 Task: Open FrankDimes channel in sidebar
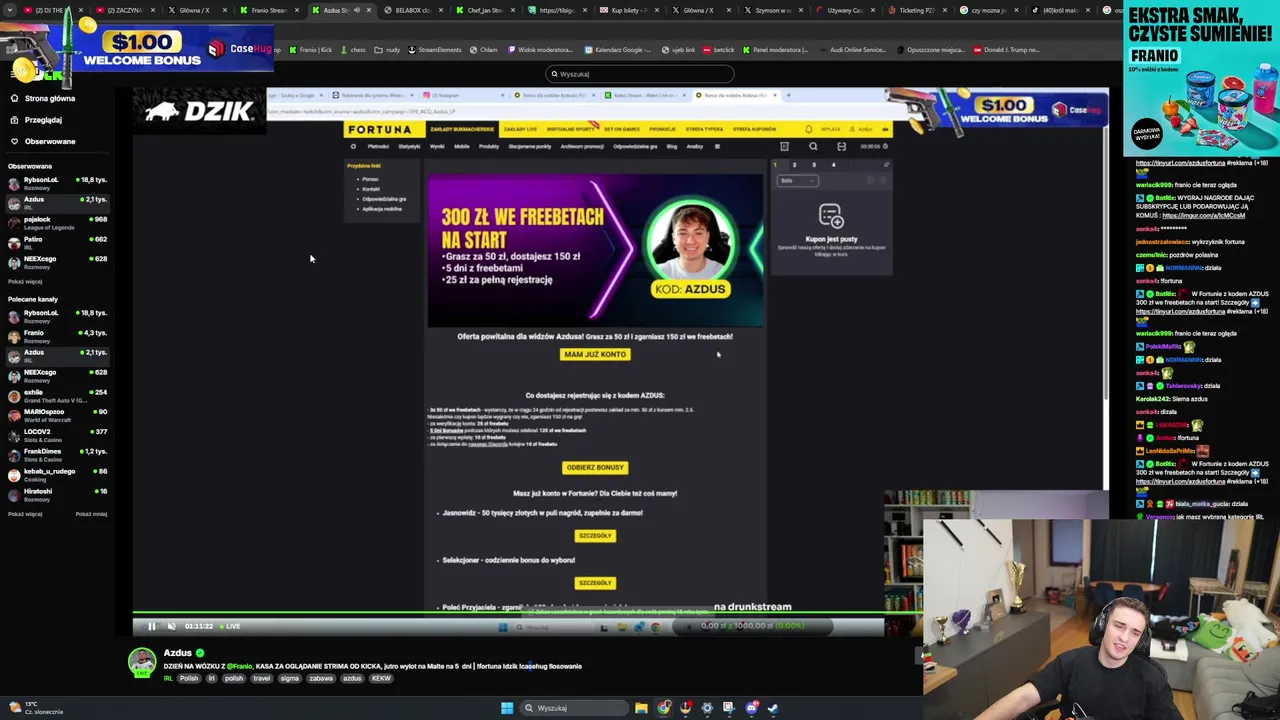click(x=58, y=455)
